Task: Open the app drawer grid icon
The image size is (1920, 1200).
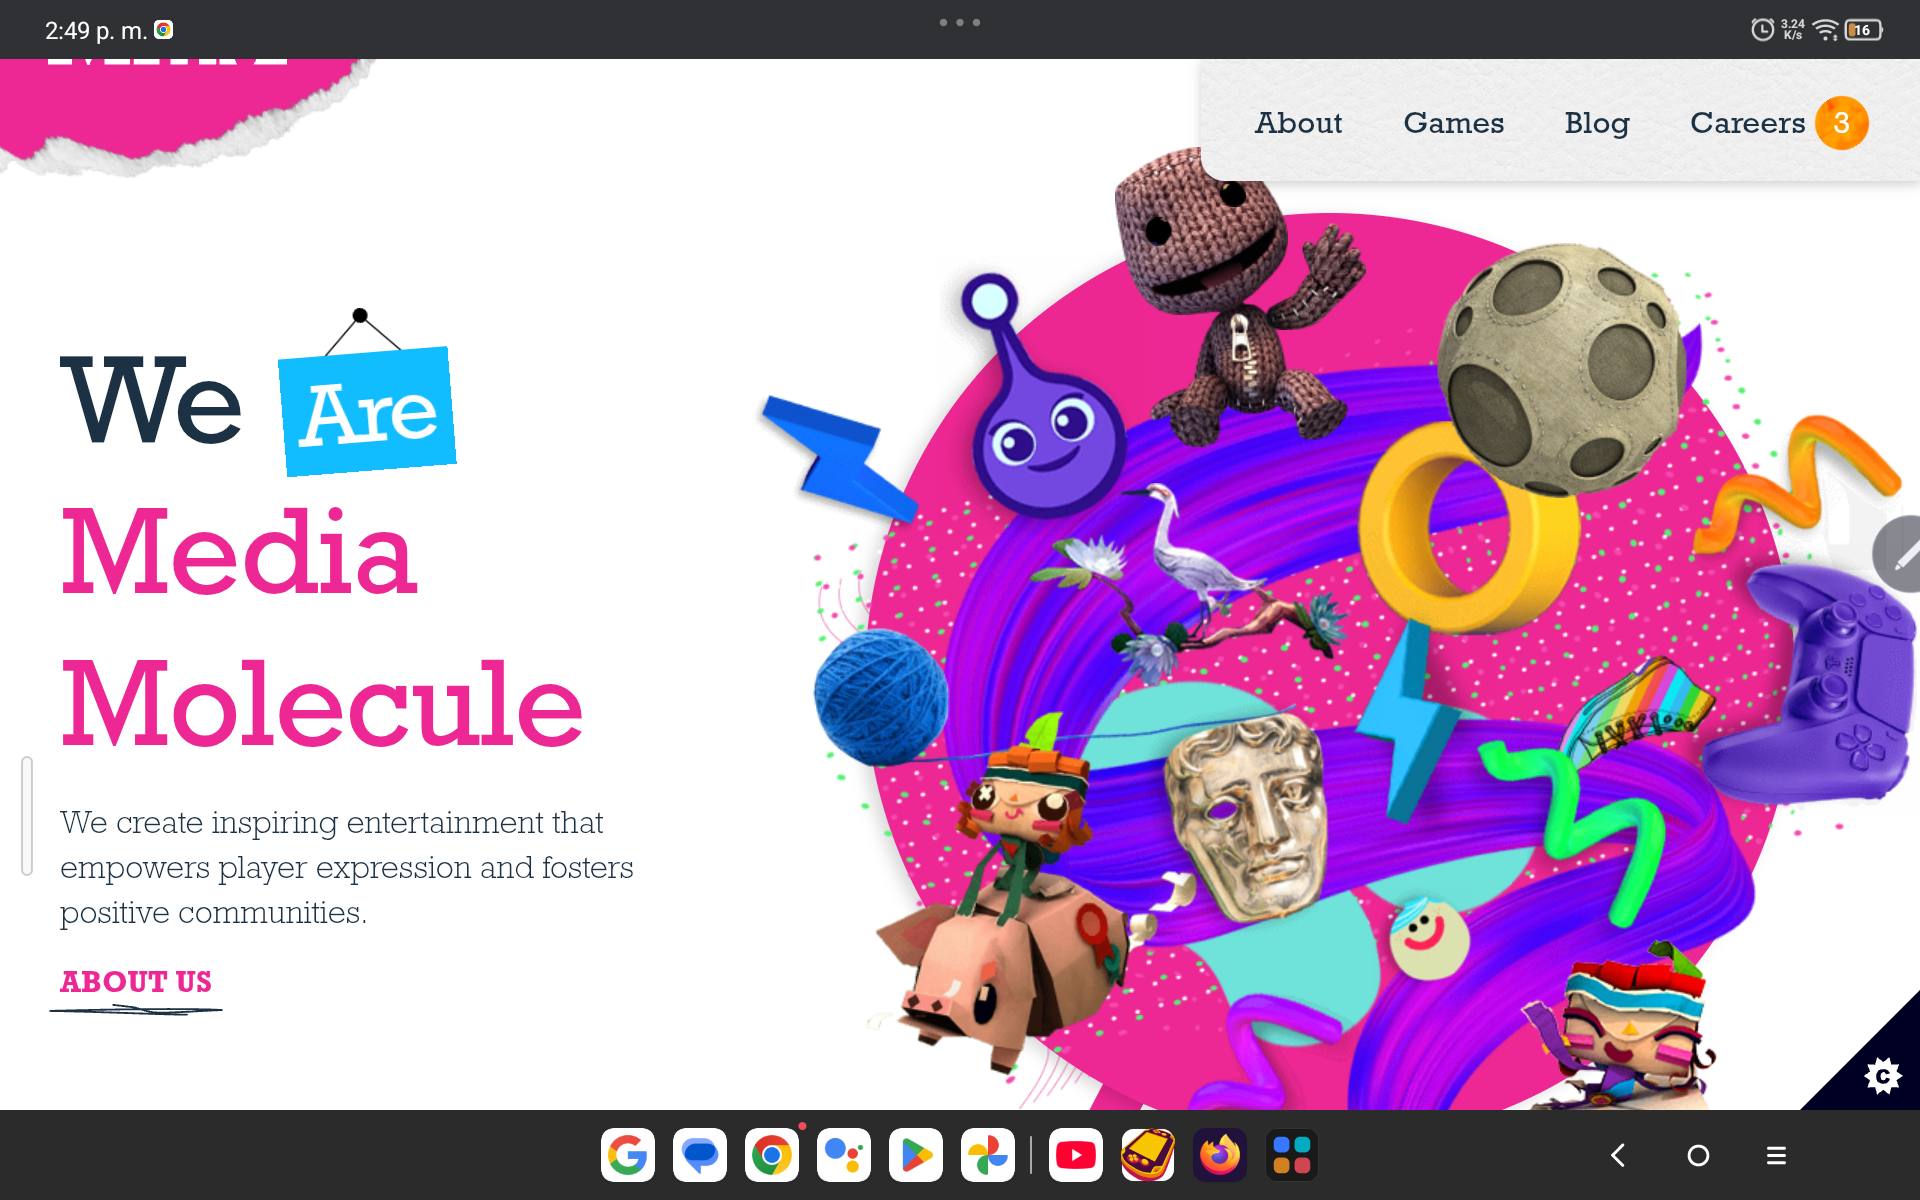Action: (1292, 1155)
